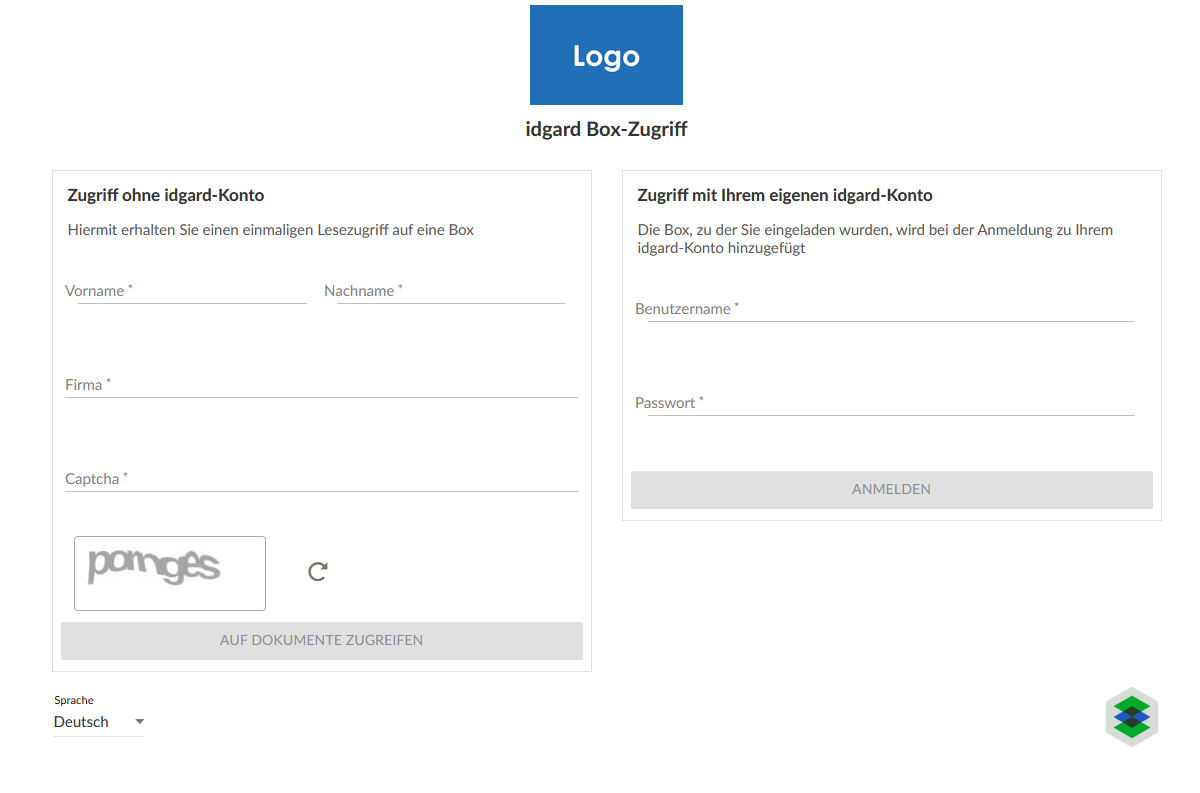Click heading 'Zugriff ohne idgard-Konto'
The height and width of the screenshot is (793, 1200).
coord(166,195)
